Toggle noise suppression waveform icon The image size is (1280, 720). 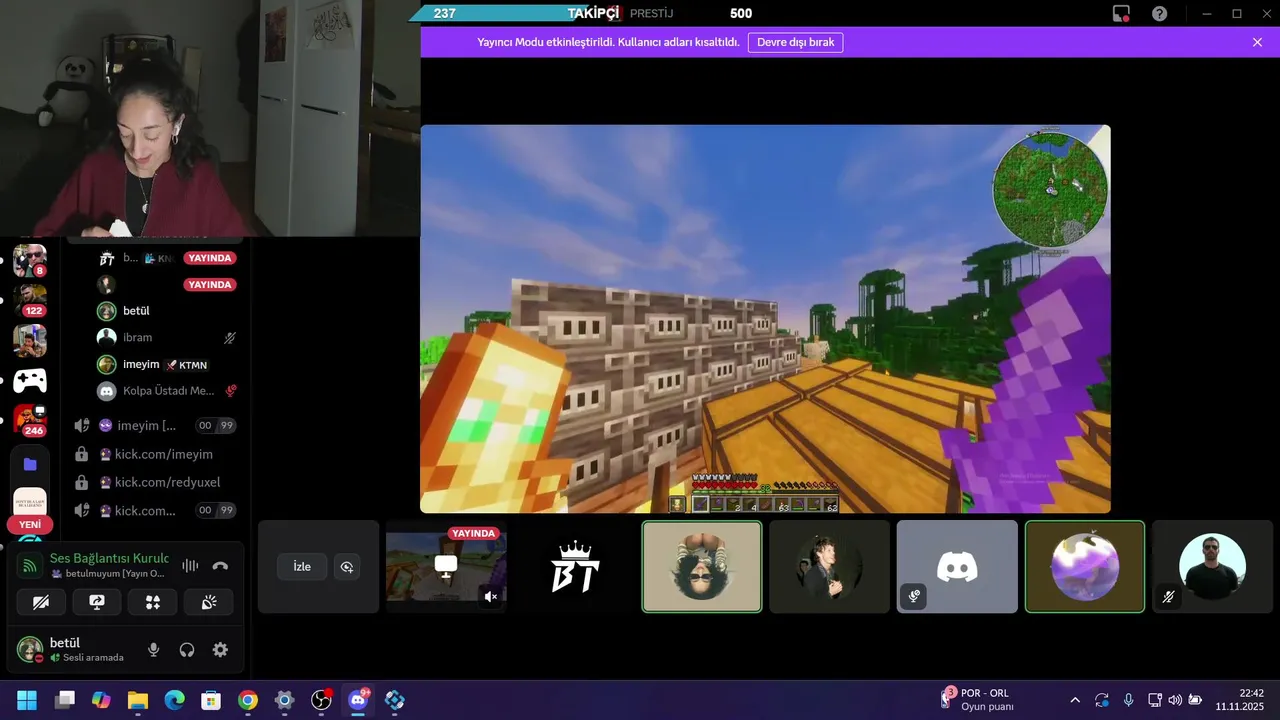(x=189, y=565)
